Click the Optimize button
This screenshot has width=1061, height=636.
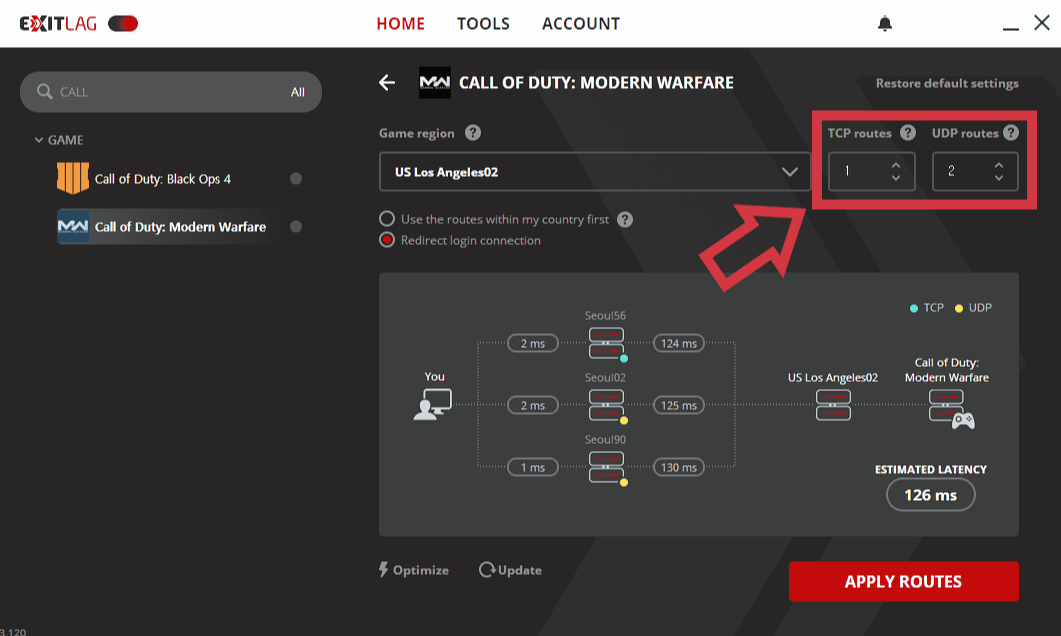click(413, 570)
